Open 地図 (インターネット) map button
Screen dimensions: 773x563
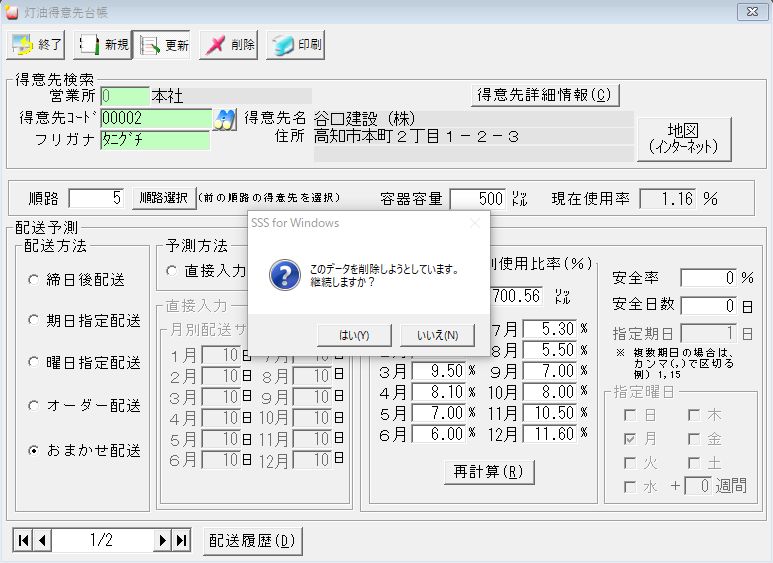click(x=684, y=138)
